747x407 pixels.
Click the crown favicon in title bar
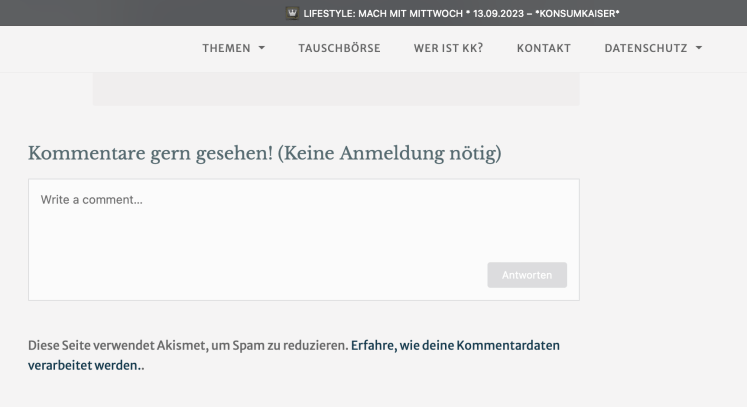[292, 11]
